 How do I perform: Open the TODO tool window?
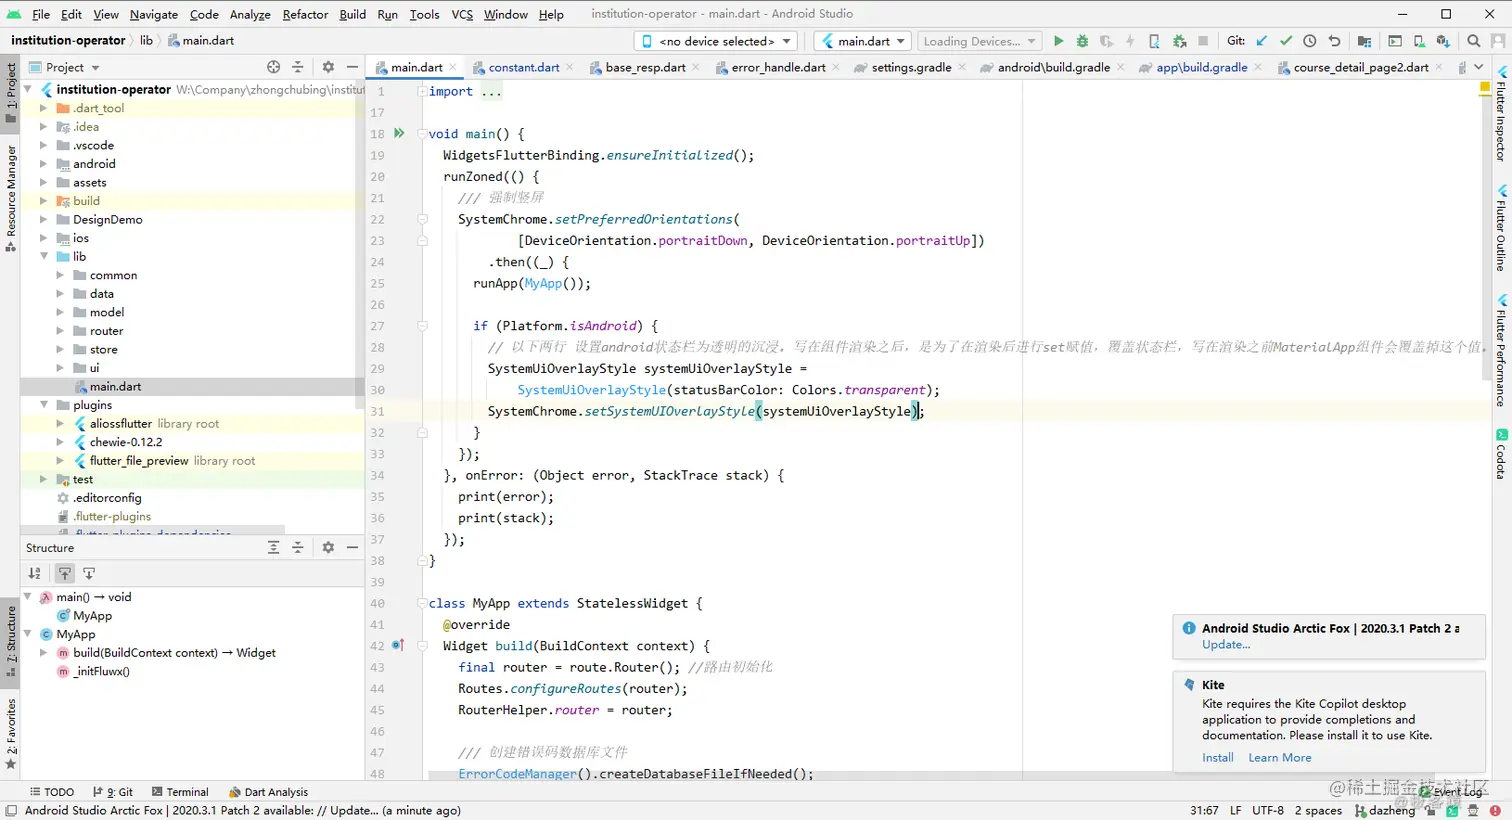(x=52, y=792)
